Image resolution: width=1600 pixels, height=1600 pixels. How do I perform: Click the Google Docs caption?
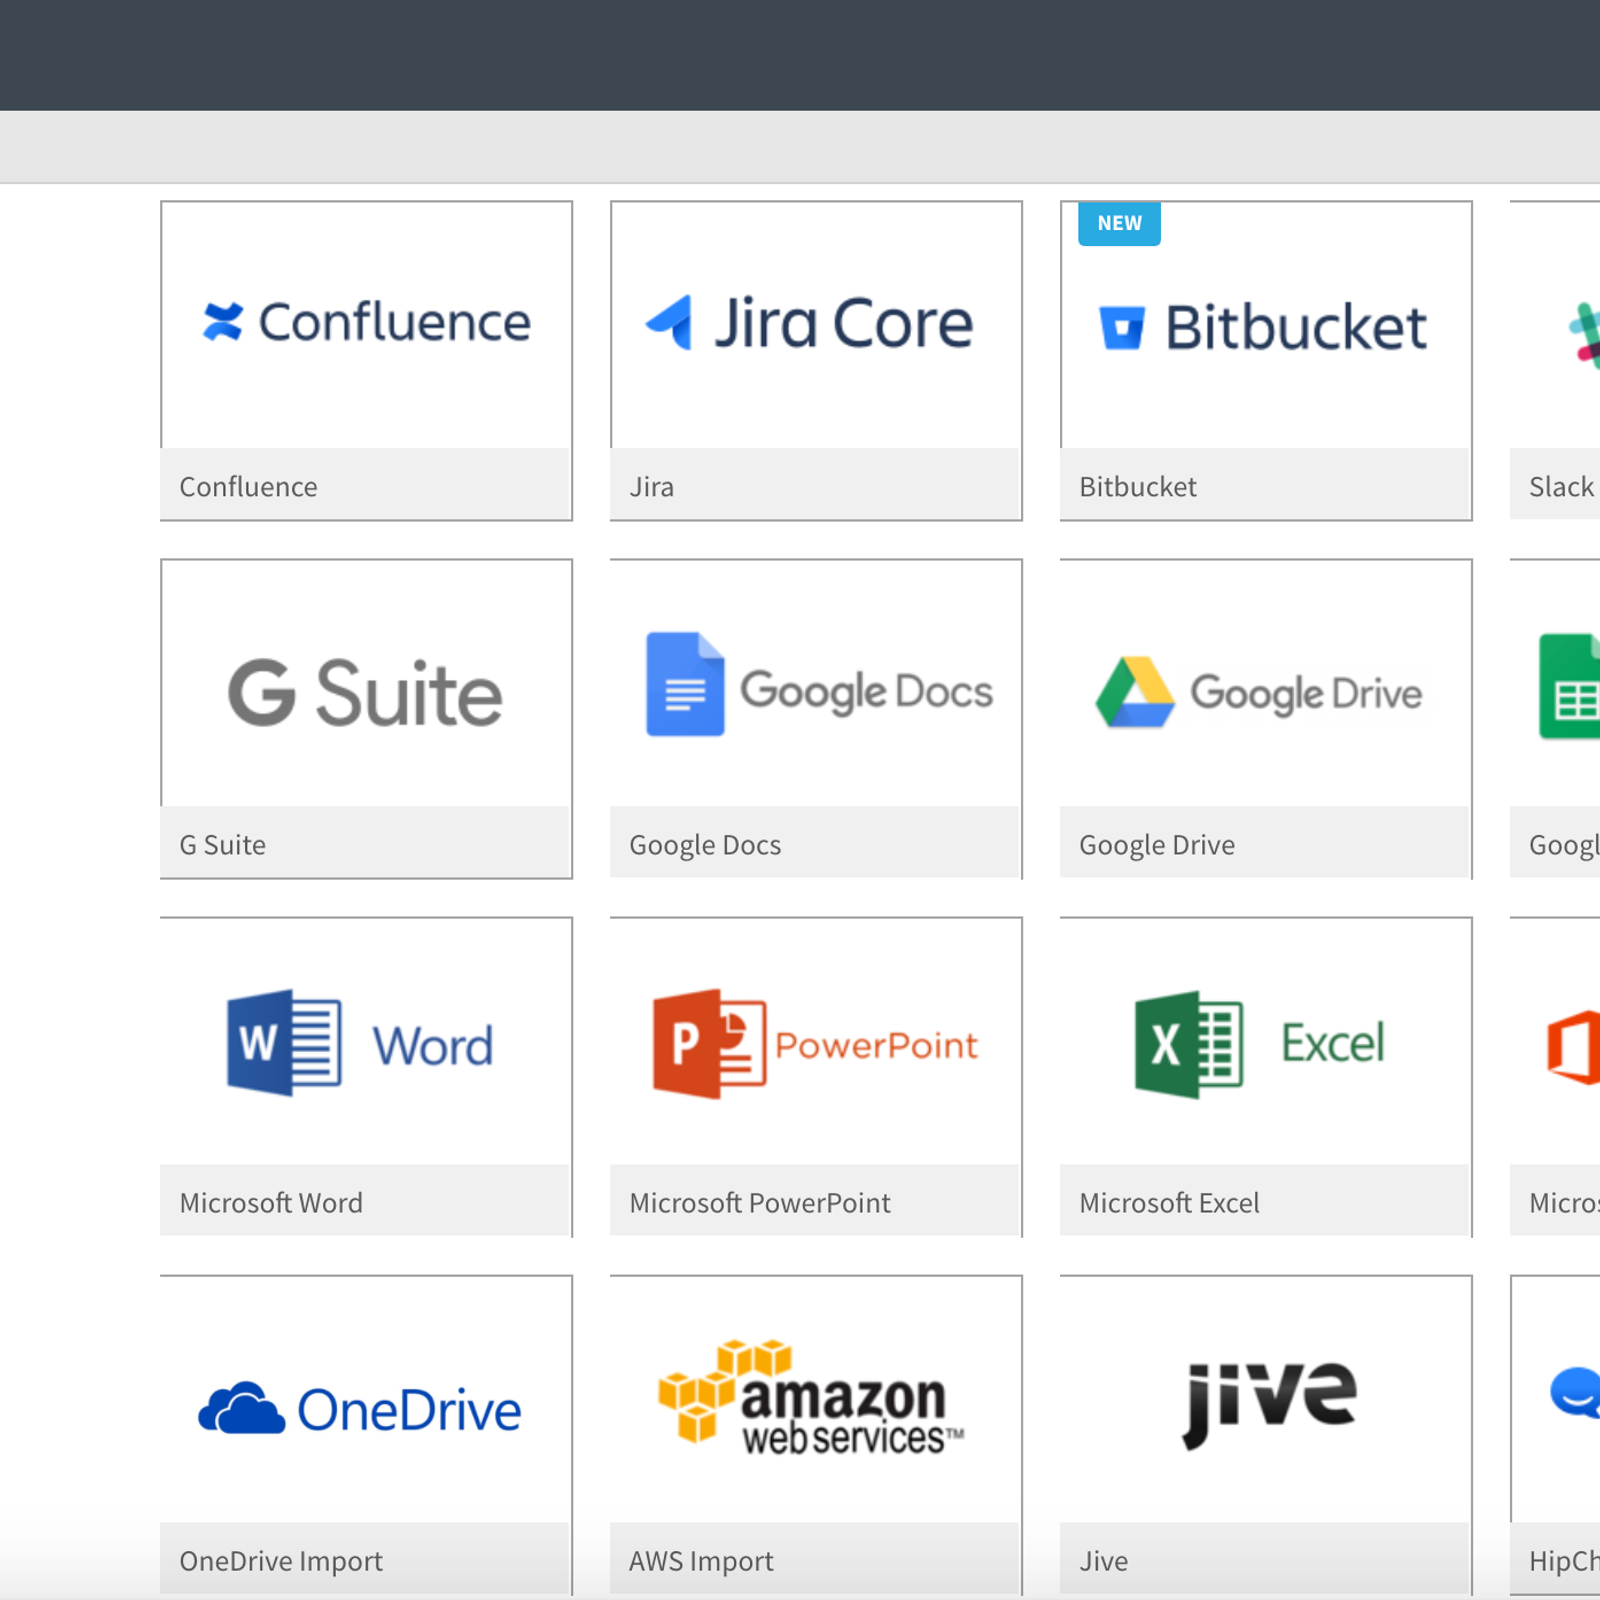pos(705,845)
